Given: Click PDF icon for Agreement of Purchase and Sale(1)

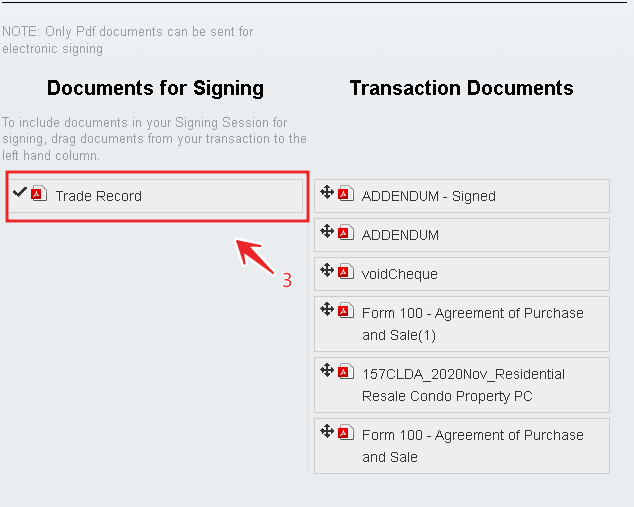Looking at the screenshot, I should pos(346,311).
